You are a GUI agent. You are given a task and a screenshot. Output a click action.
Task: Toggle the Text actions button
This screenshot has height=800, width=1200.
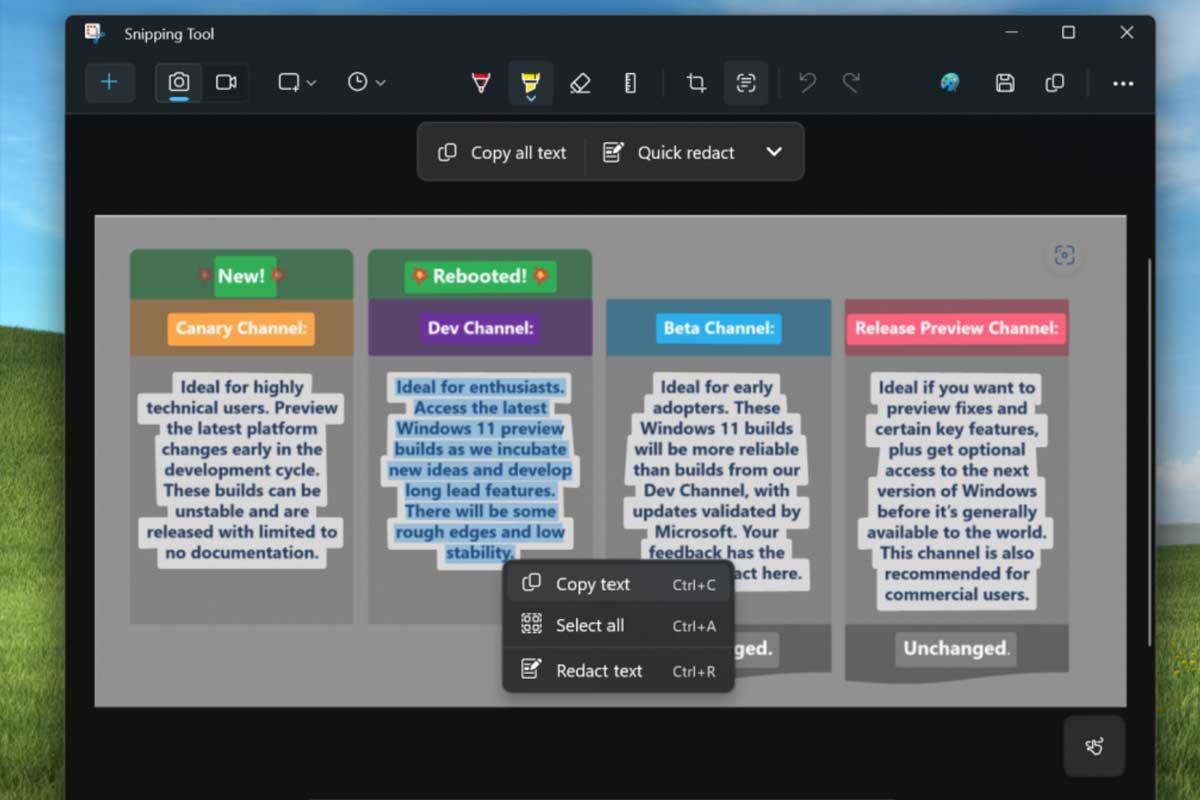[x=746, y=83]
